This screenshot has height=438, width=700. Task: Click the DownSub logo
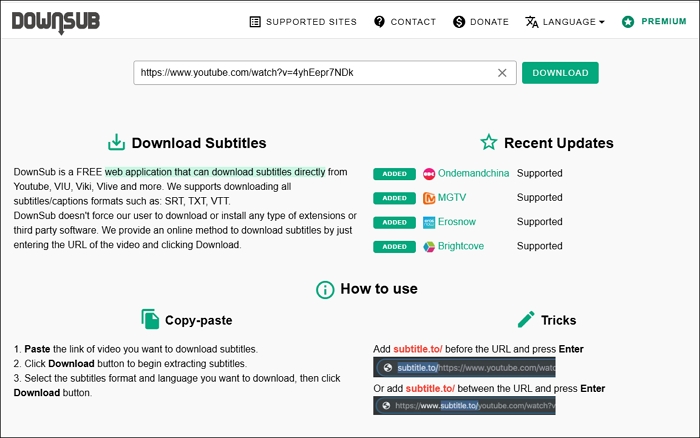(56, 22)
